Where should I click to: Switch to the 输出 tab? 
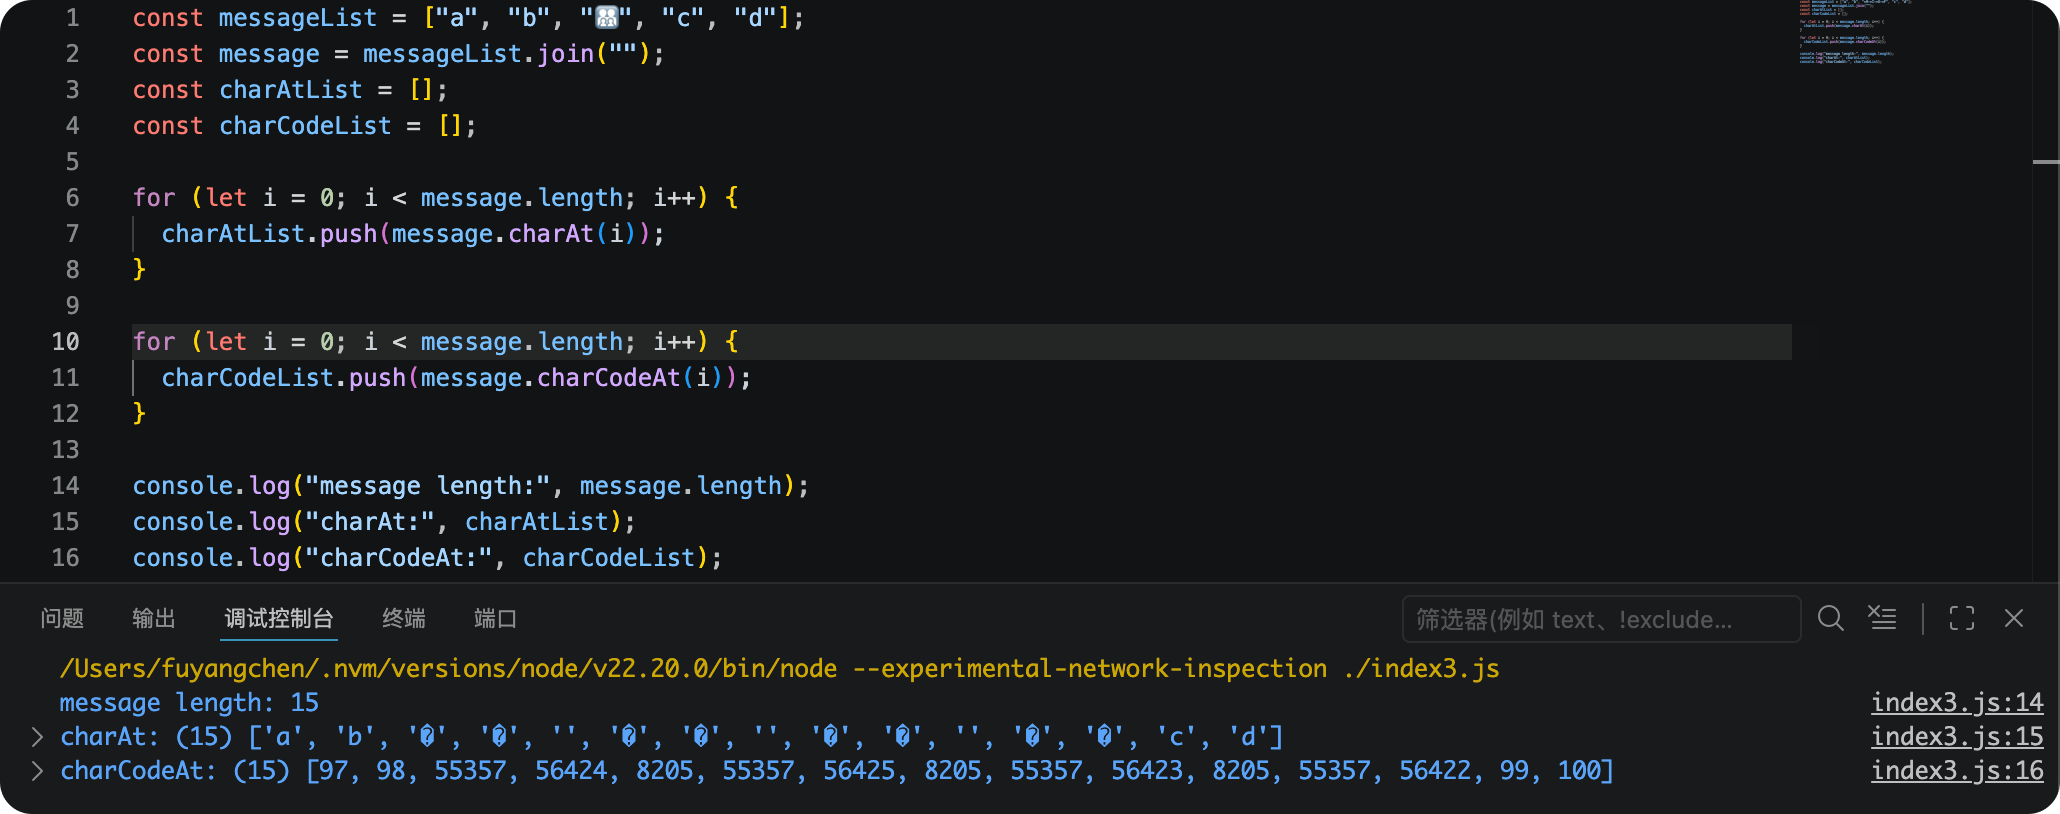(x=154, y=619)
